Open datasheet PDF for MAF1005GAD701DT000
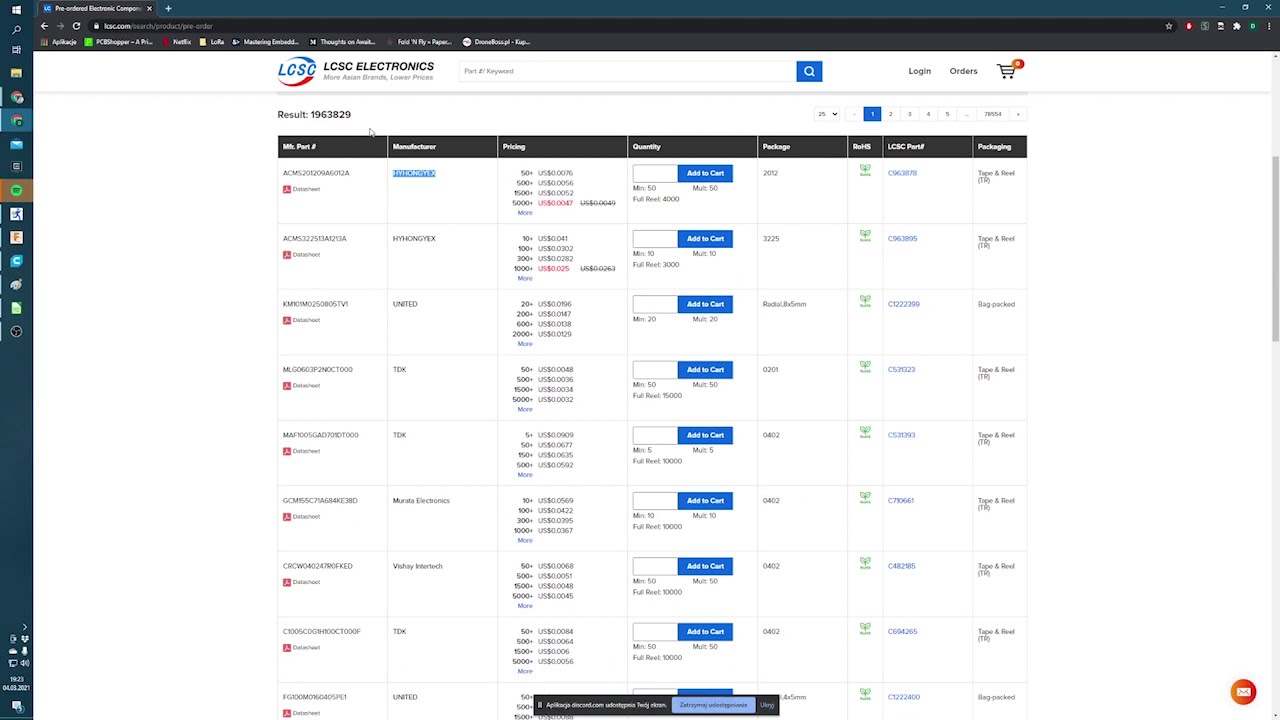Viewport: 1280px width, 720px height. tap(301, 451)
